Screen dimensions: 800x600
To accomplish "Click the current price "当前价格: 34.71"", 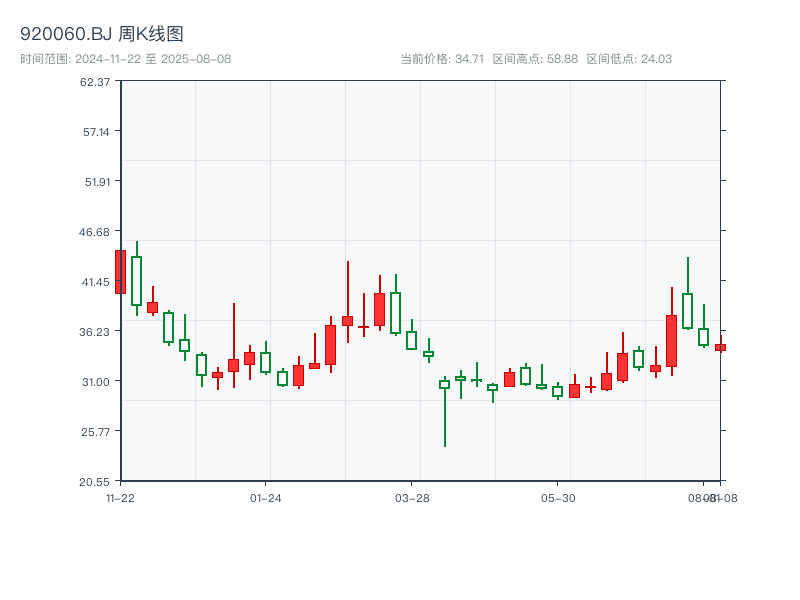I will coord(442,59).
